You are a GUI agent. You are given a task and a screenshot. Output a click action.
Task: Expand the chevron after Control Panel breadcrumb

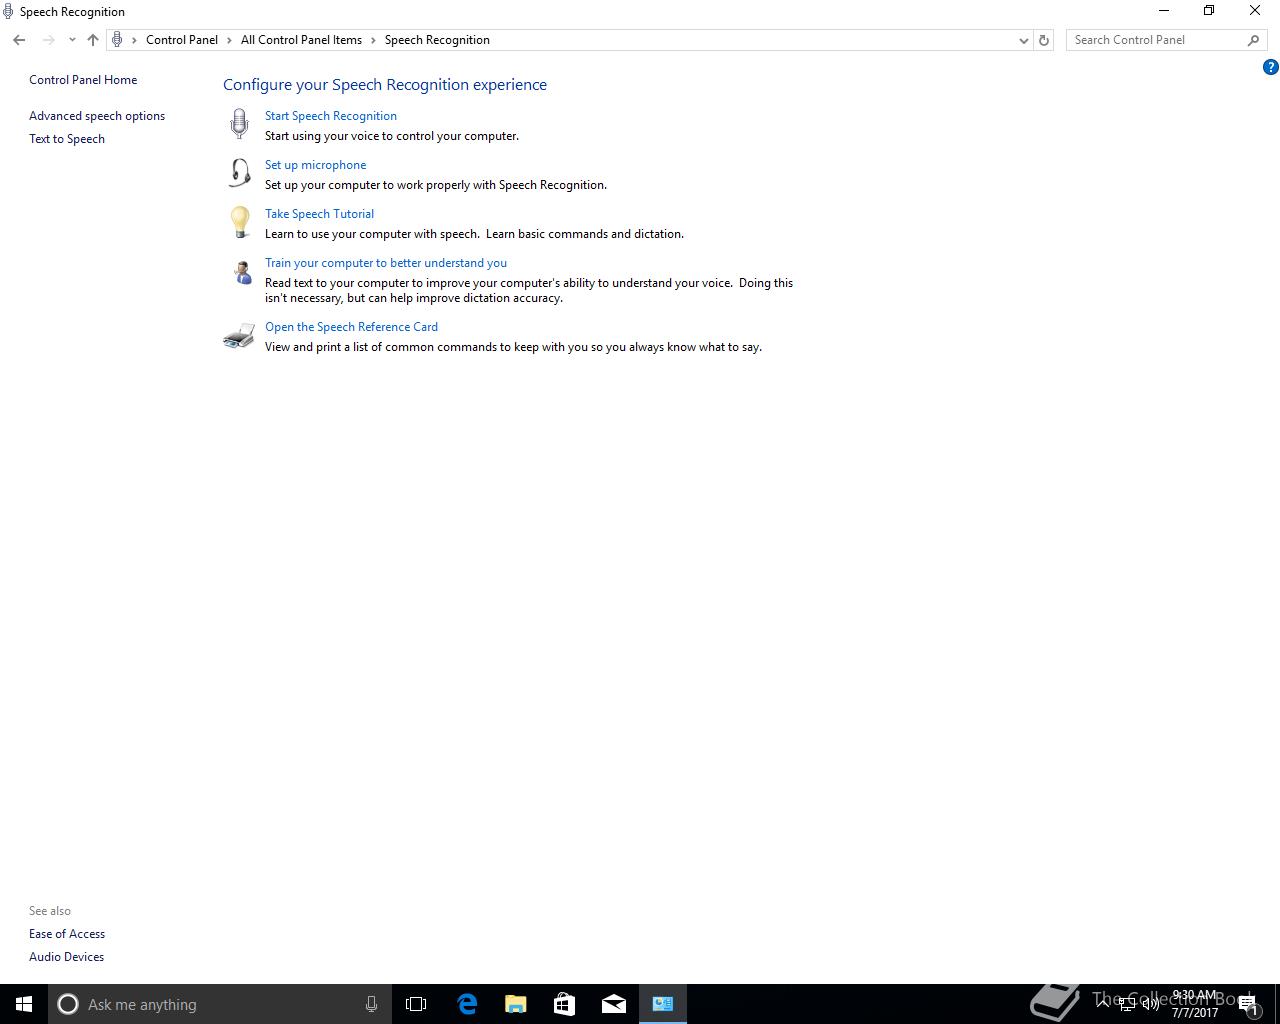point(229,40)
